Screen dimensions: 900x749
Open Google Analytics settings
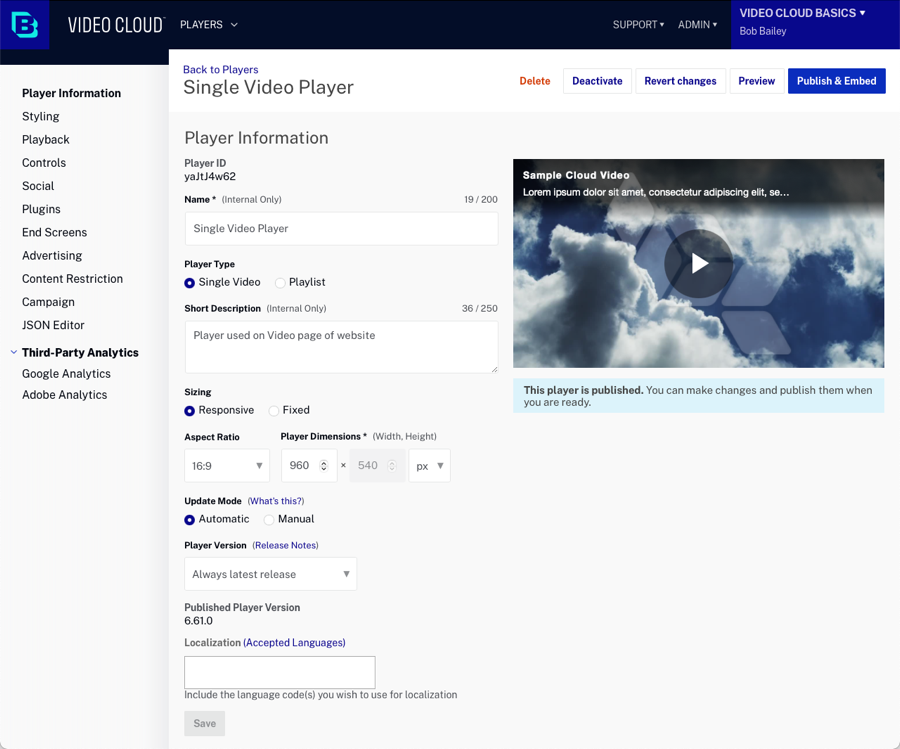pyautogui.click(x=67, y=374)
